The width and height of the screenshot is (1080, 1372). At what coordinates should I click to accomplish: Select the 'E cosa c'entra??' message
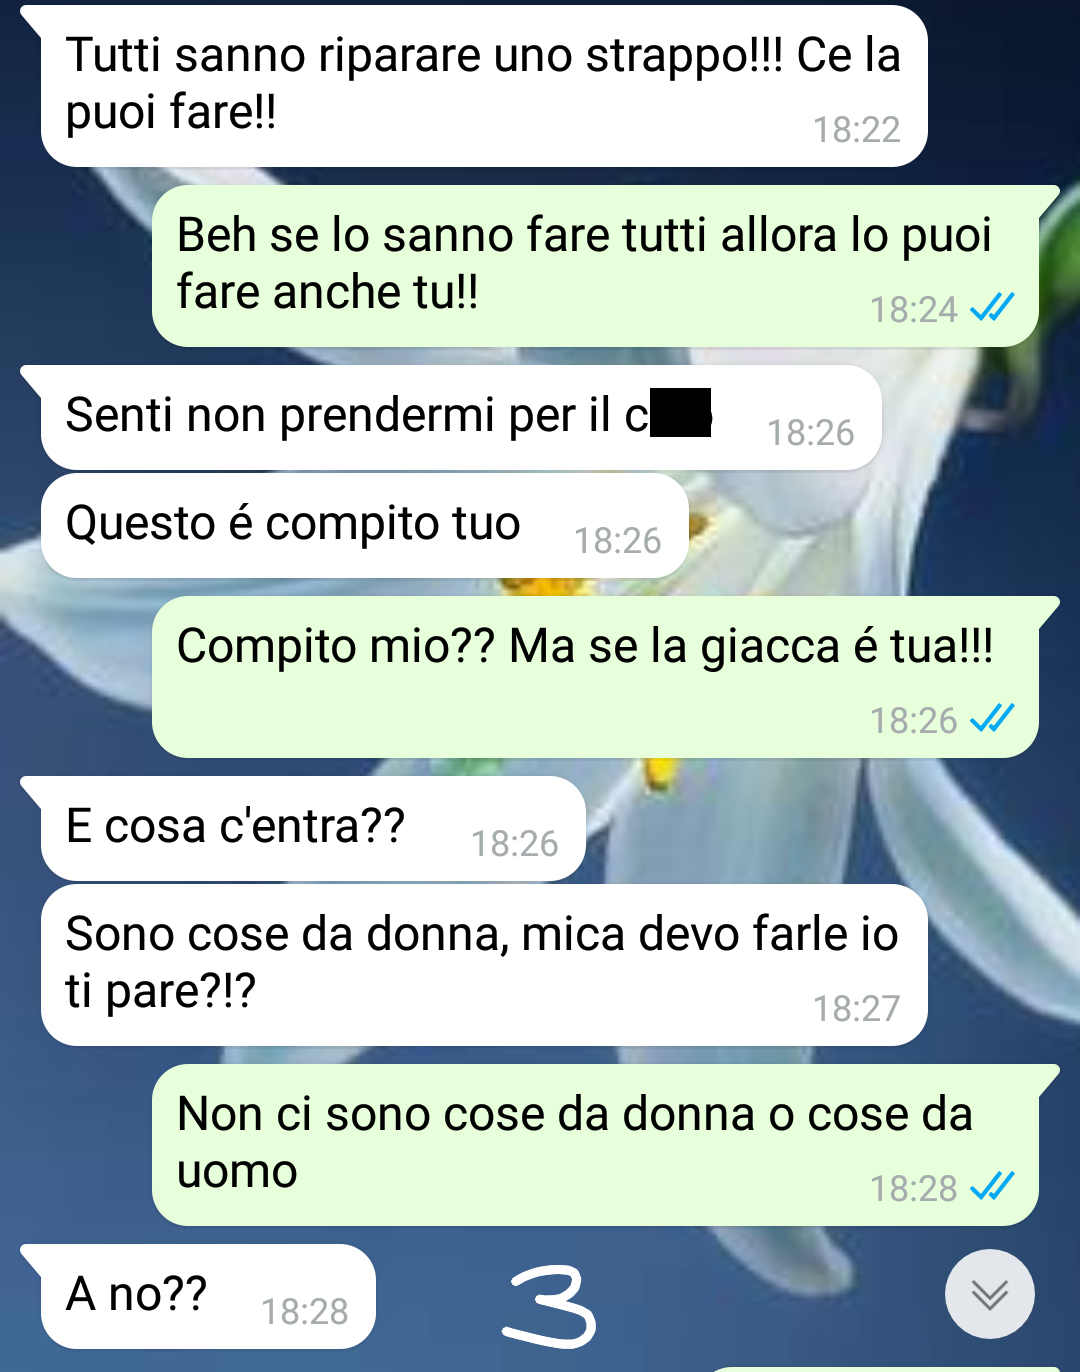pos(313,828)
